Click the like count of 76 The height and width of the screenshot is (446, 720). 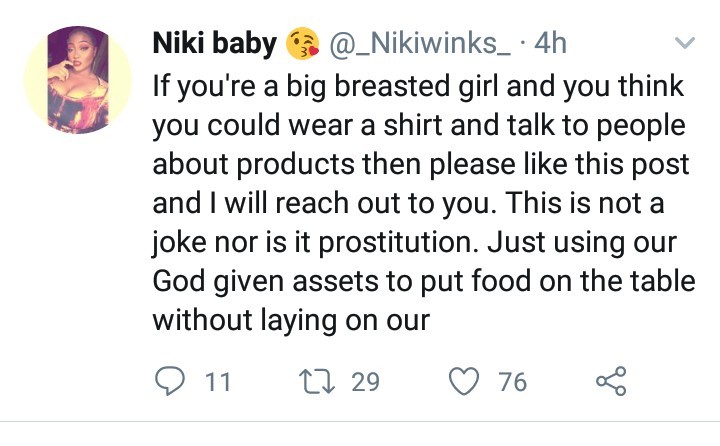pos(514,381)
